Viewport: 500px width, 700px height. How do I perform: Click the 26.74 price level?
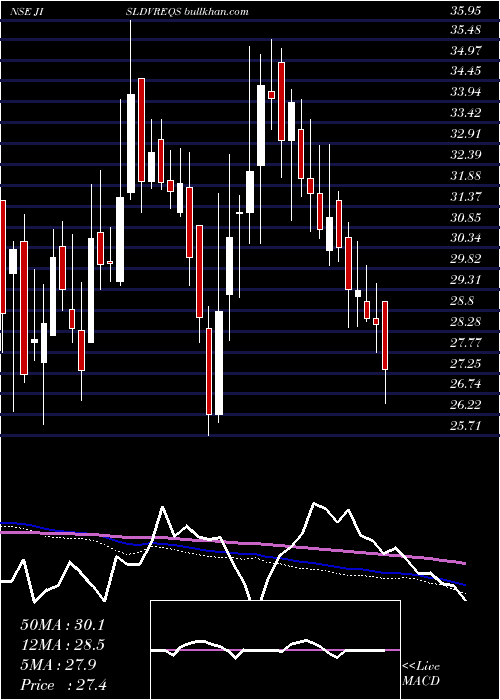click(x=465, y=384)
